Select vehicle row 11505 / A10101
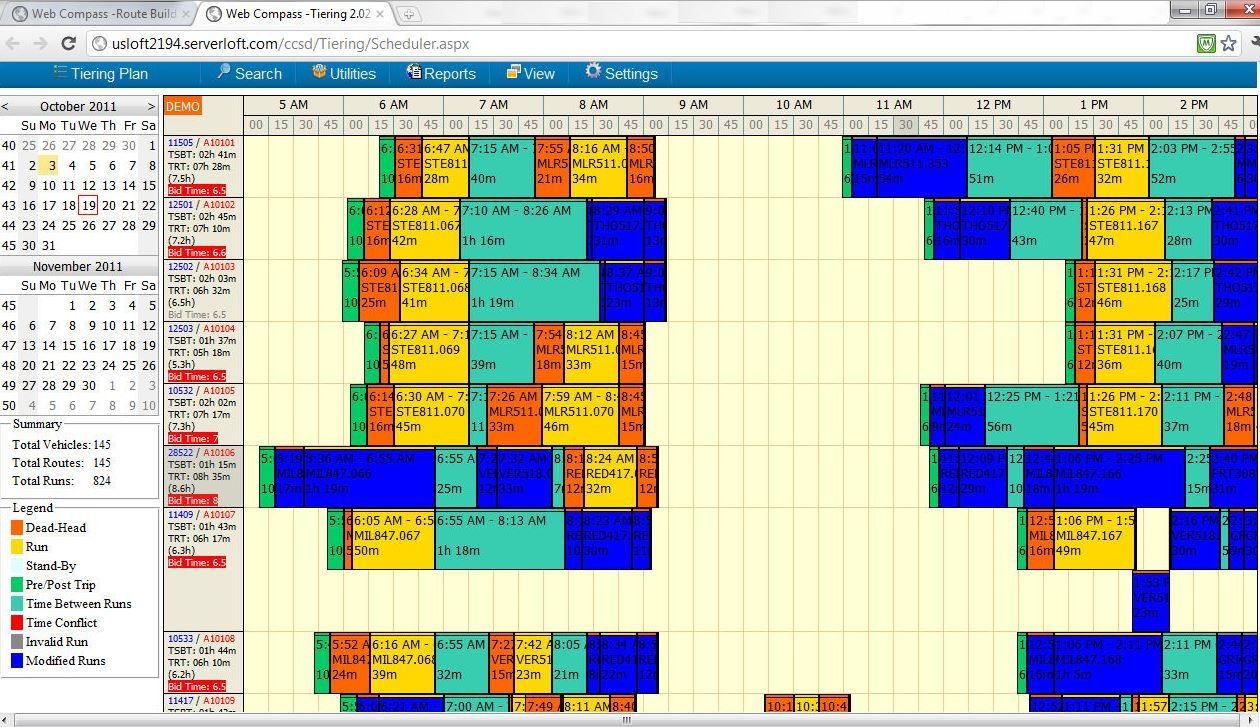Screen dimensions: 1260x727 (203, 166)
